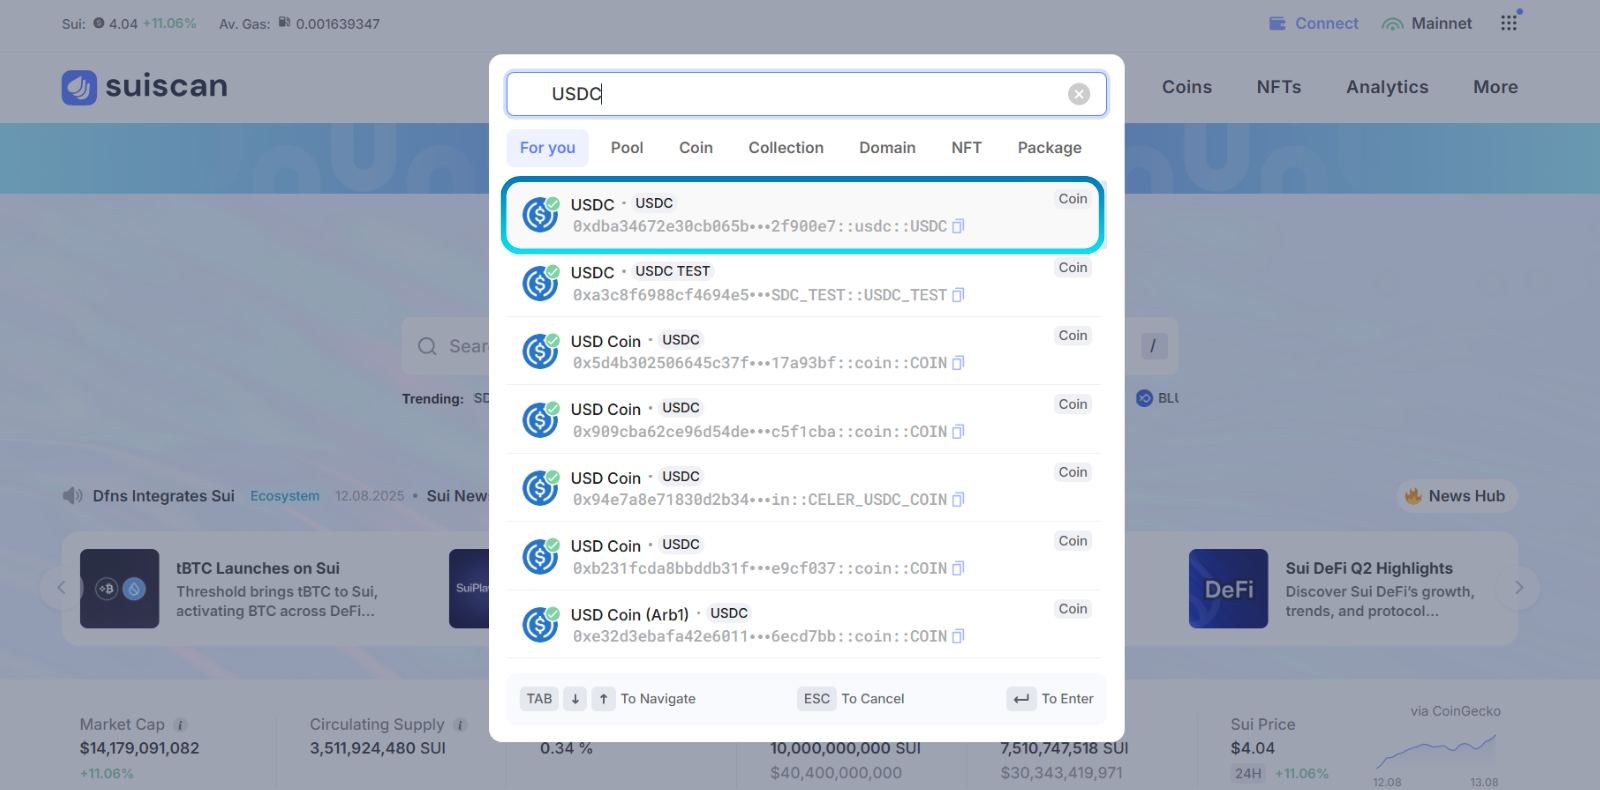Click the USDC search input field
The height and width of the screenshot is (790, 1600).
806,94
